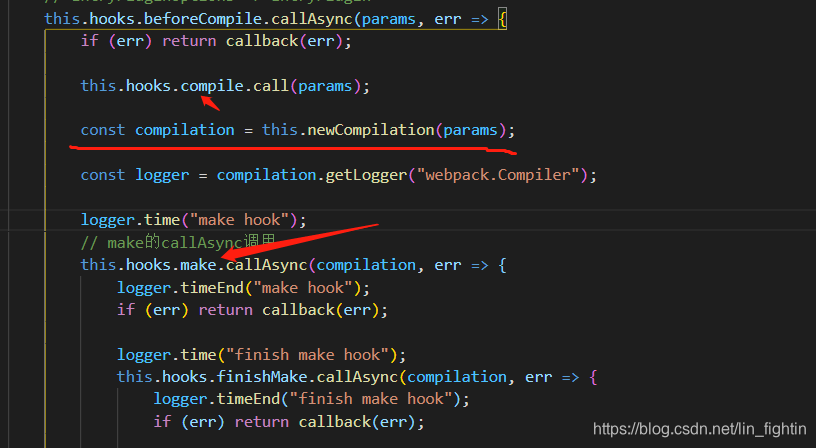
Task: Click 'getLogger' method call
Action: tap(366, 175)
